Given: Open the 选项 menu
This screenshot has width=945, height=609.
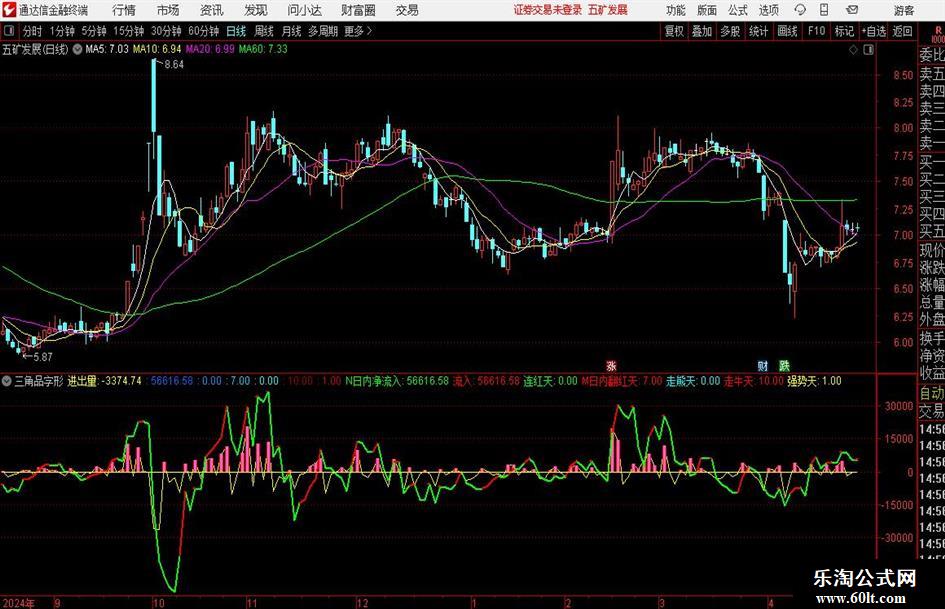Looking at the screenshot, I should [769, 10].
